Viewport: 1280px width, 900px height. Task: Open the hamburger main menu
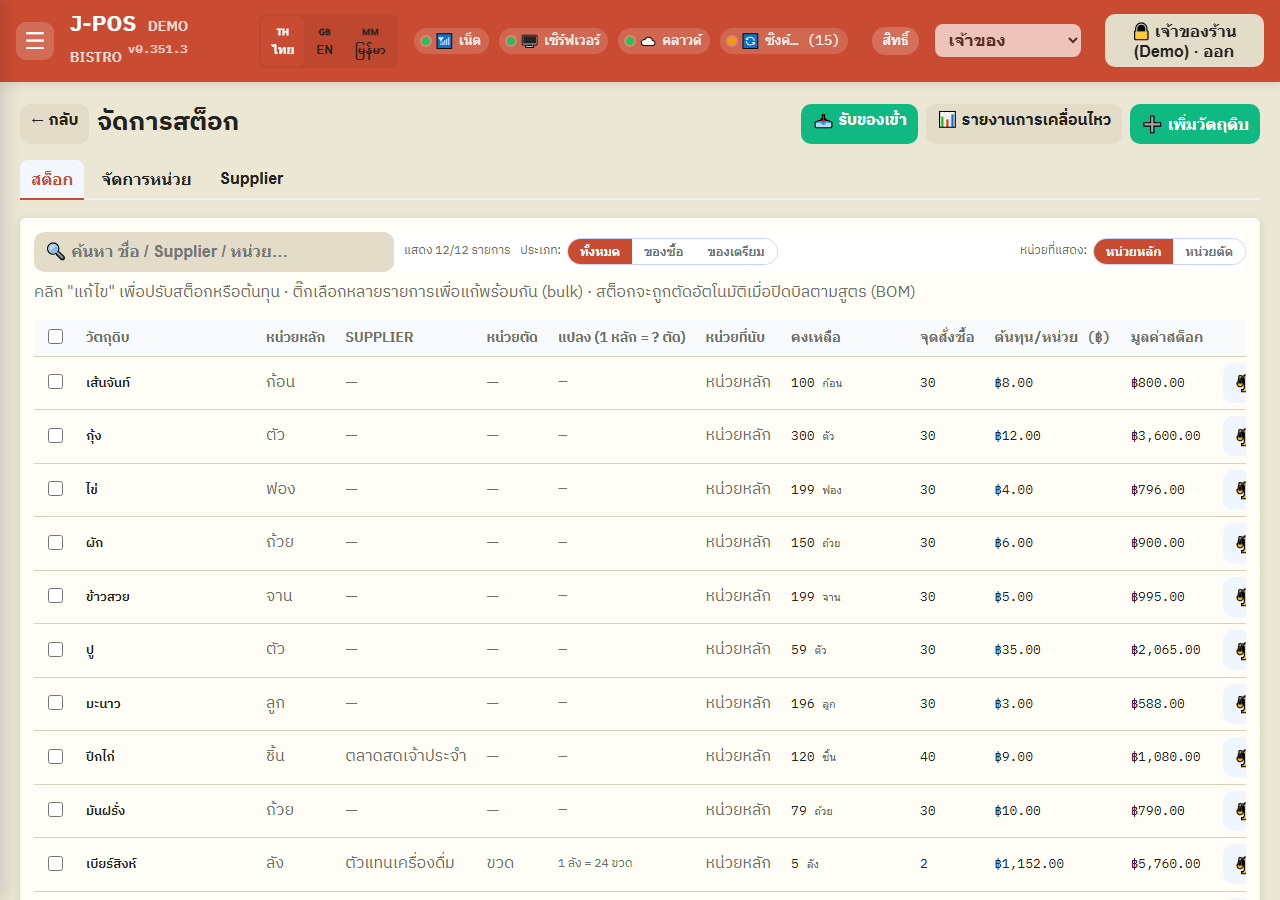(x=35, y=41)
